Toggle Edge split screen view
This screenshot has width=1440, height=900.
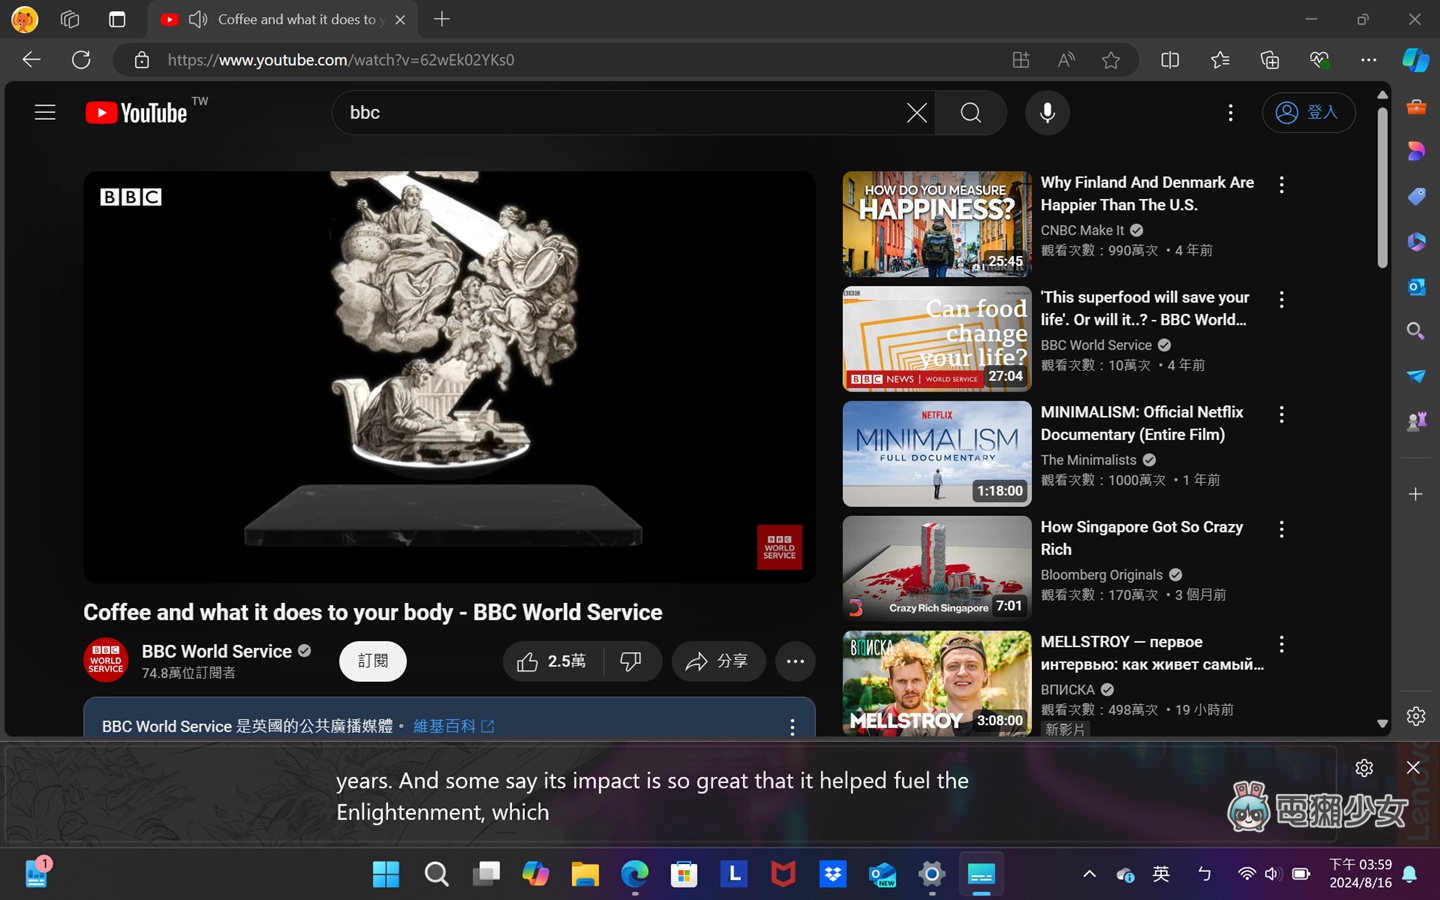pos(1169,60)
